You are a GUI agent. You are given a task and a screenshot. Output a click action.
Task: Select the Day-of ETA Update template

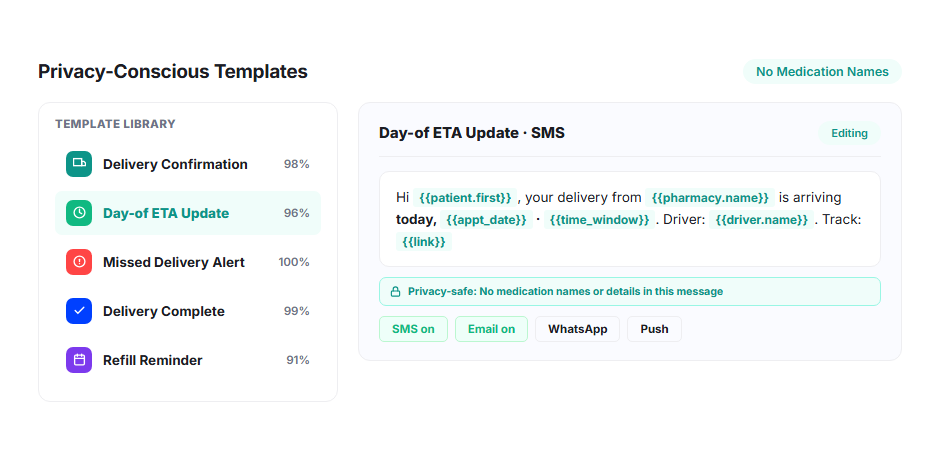click(188, 214)
